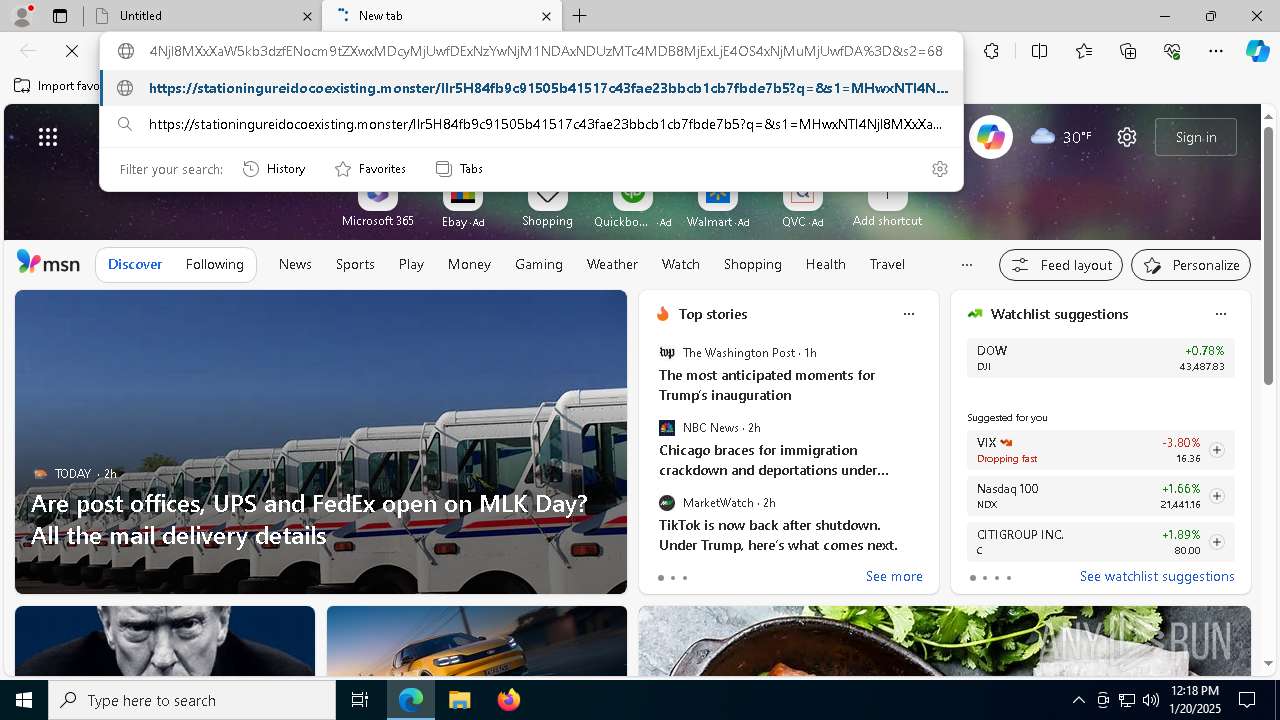The image size is (1280, 720).
Task: Stop loading the page
Action: [73, 51]
